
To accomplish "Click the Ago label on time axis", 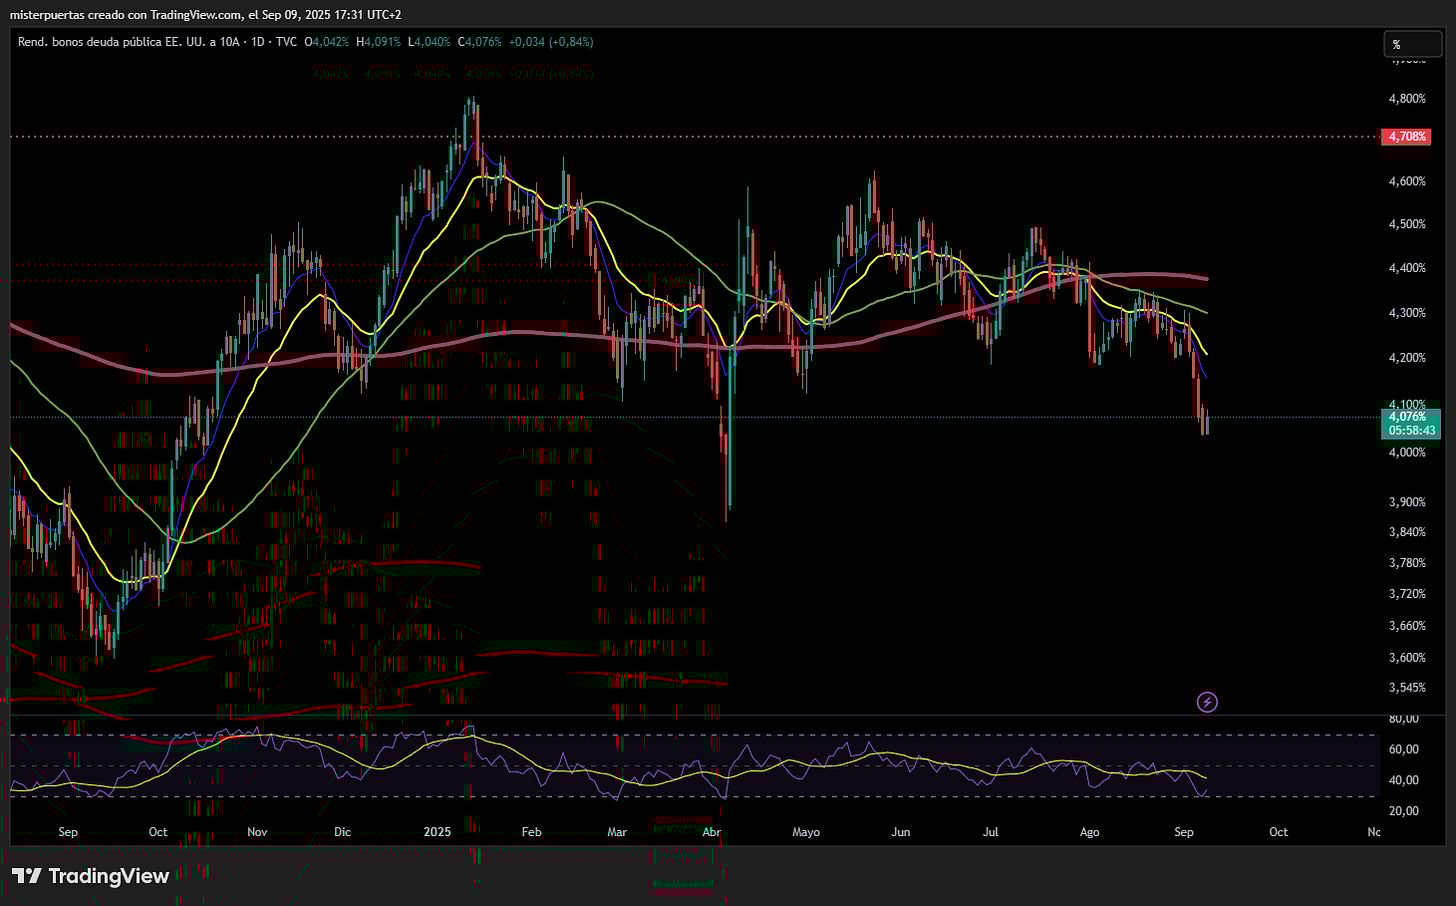I will (1089, 832).
